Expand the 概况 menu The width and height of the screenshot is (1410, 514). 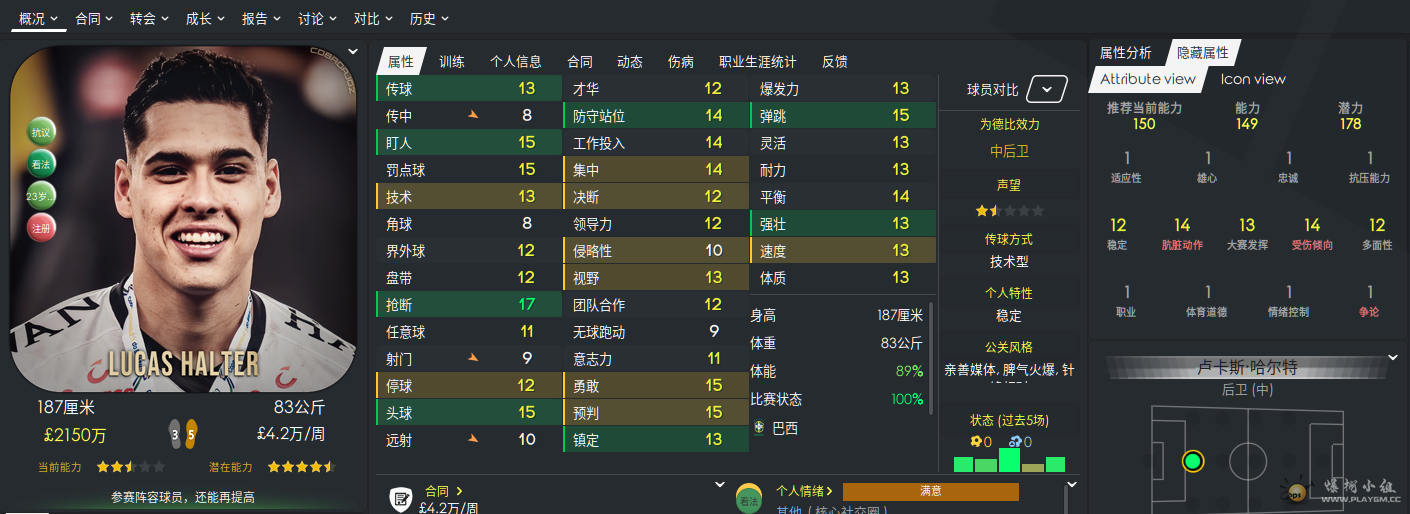(38, 18)
